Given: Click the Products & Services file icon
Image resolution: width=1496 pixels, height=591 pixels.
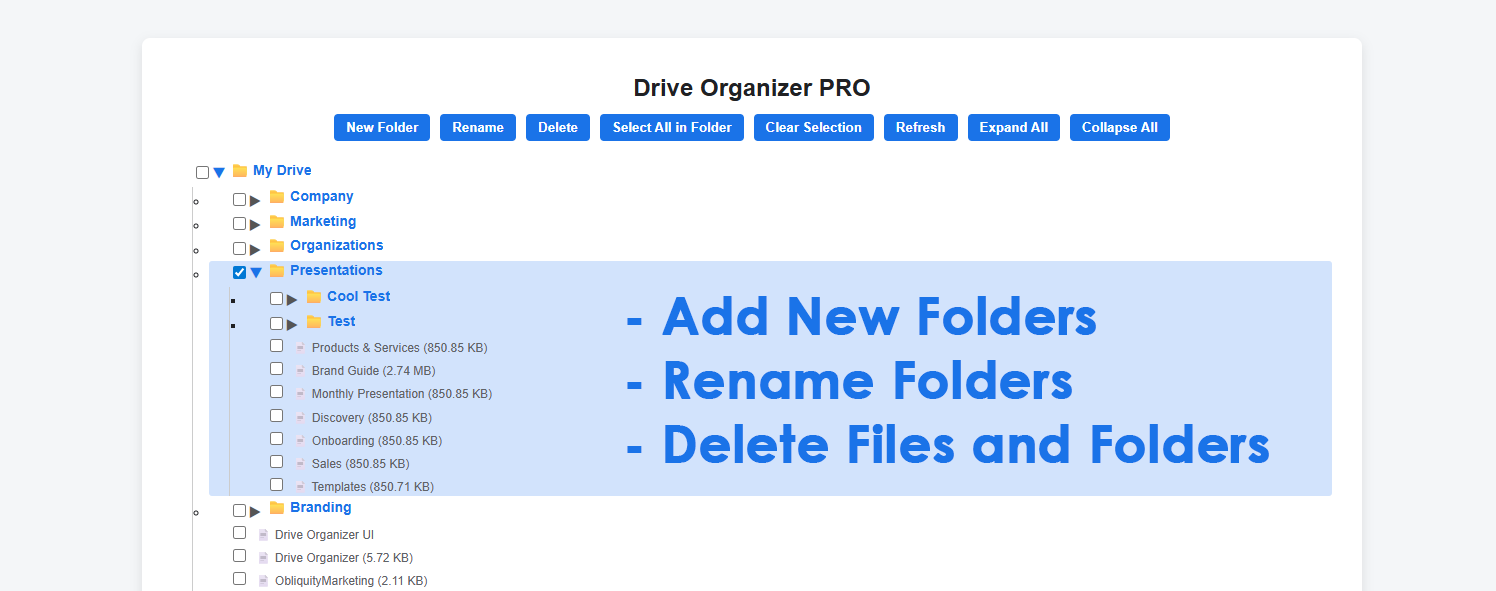Looking at the screenshot, I should pyautogui.click(x=300, y=348).
